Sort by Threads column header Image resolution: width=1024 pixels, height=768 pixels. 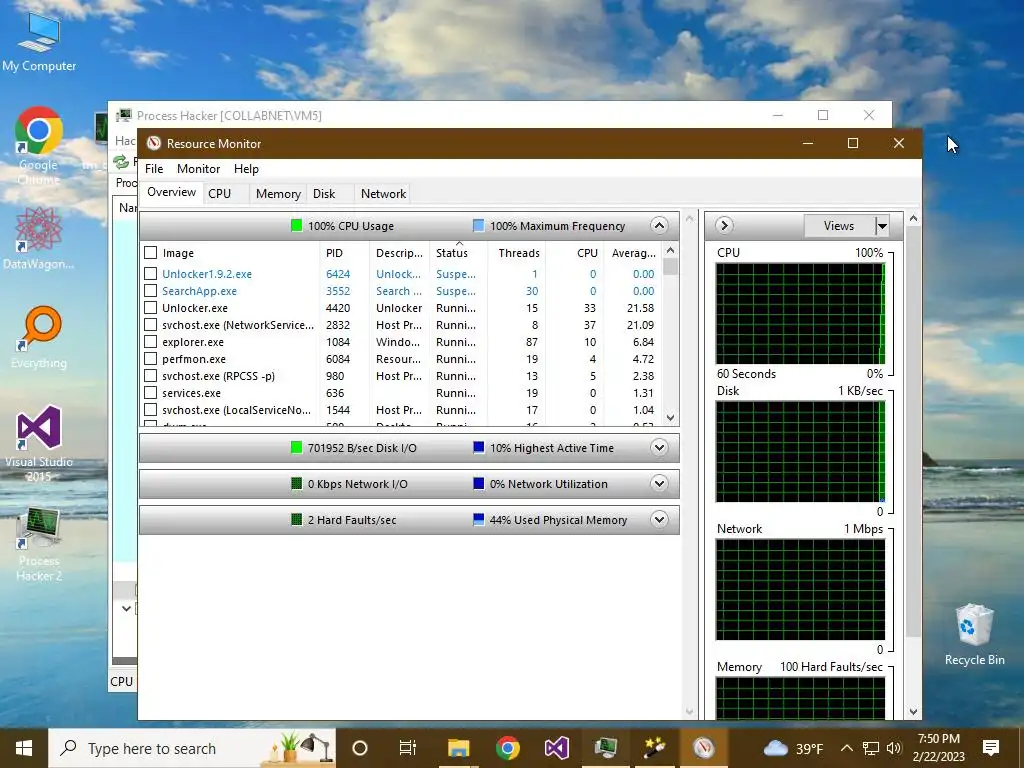coord(519,253)
